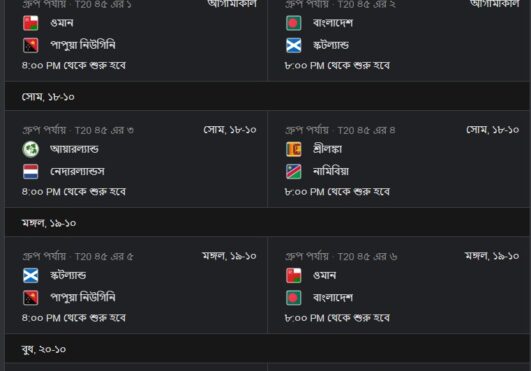Click Papua New Guinea flag in match 5
Screen dimensions: 531x371
(30, 298)
